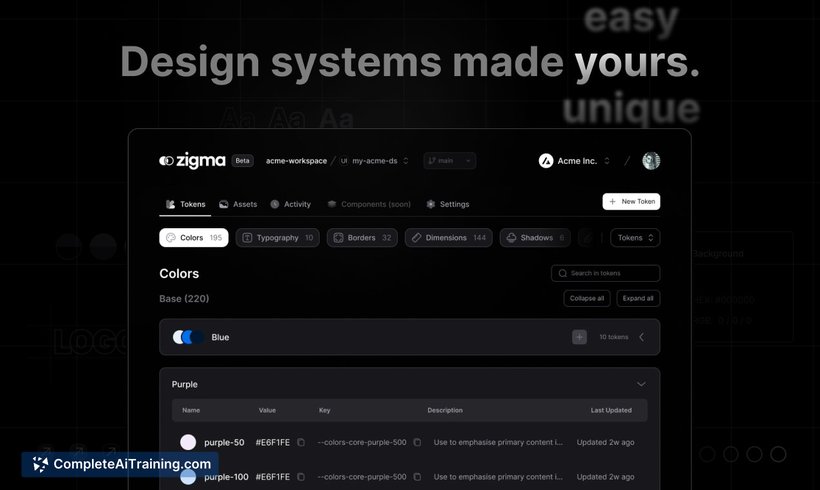This screenshot has height=490, width=820.
Task: Open the Settings tab
Action: [448, 204]
